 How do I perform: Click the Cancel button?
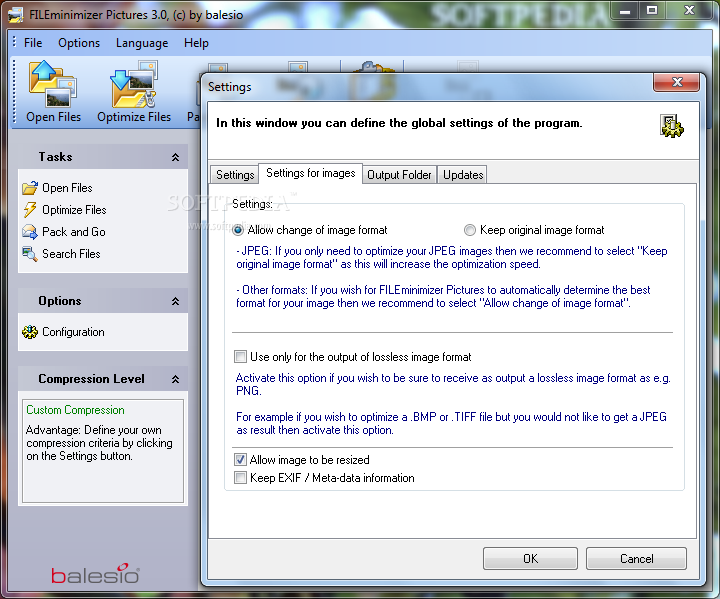(636, 559)
